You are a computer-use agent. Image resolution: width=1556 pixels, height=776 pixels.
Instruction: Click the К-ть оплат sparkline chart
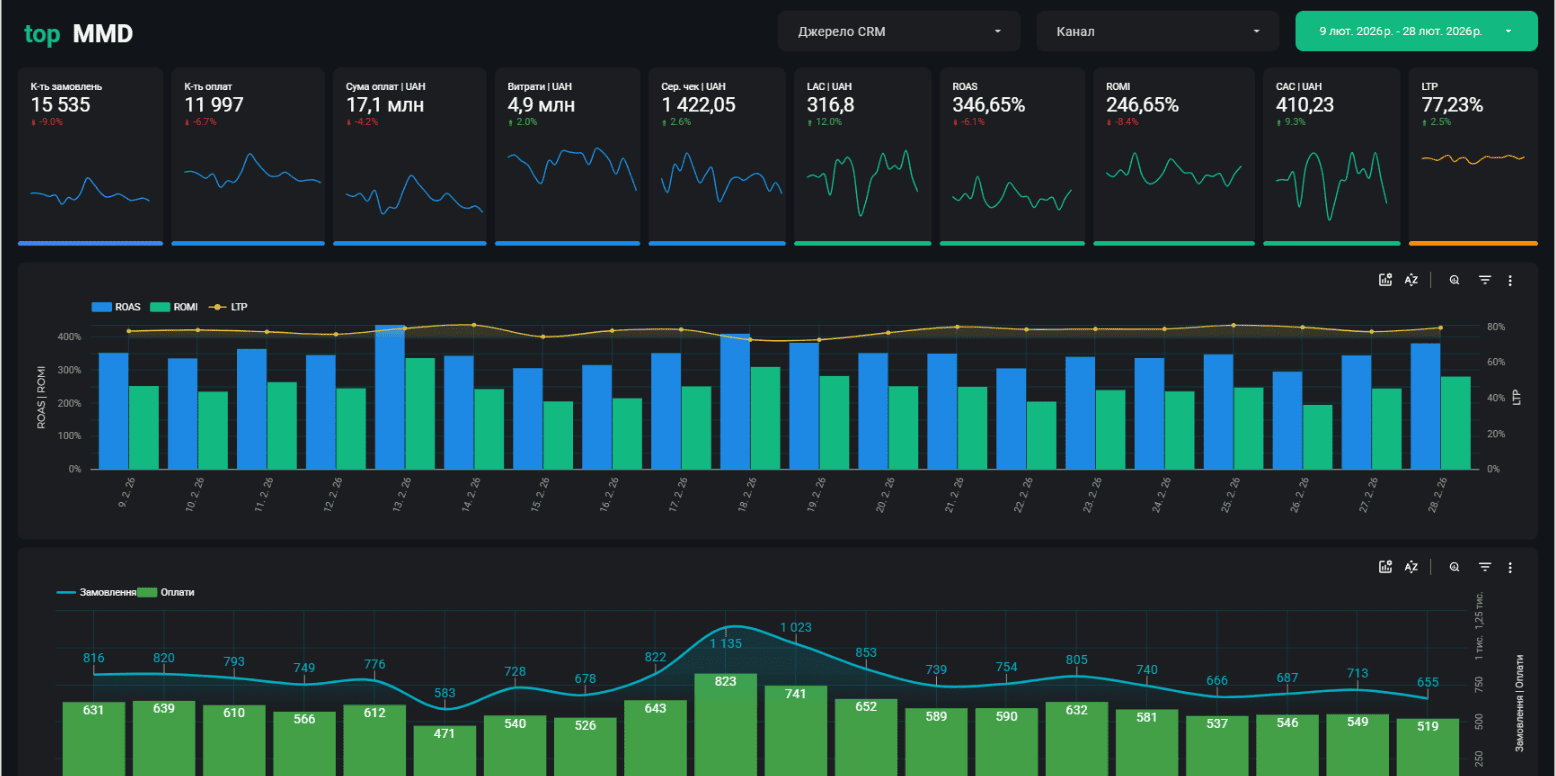[x=252, y=170]
